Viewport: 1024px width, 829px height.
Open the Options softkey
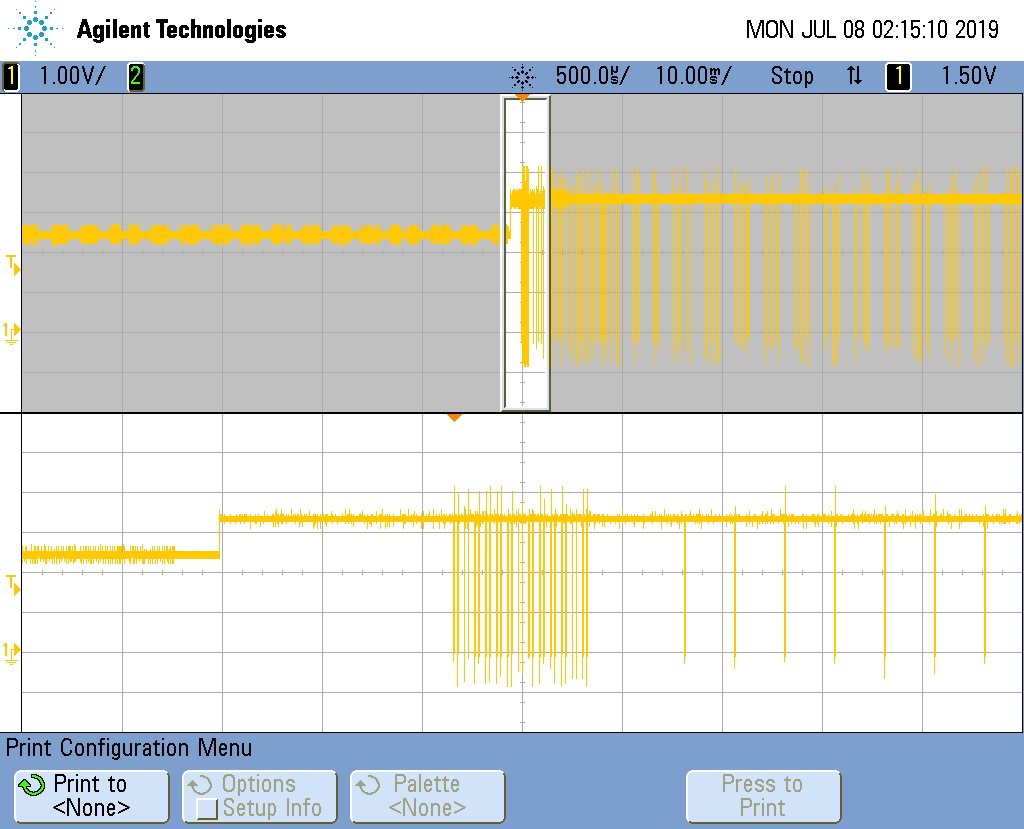click(x=259, y=784)
